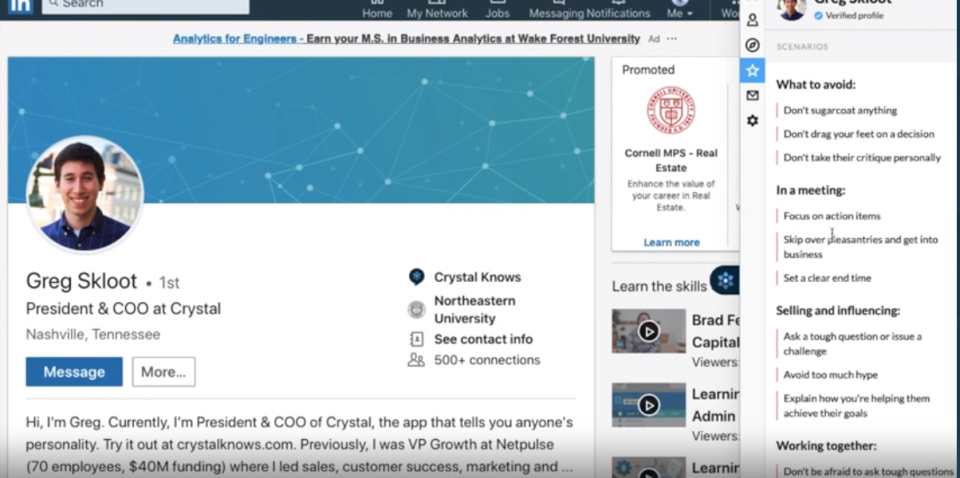The width and height of the screenshot is (960, 478).
Task: Go to My Network tab
Action: coord(437,13)
